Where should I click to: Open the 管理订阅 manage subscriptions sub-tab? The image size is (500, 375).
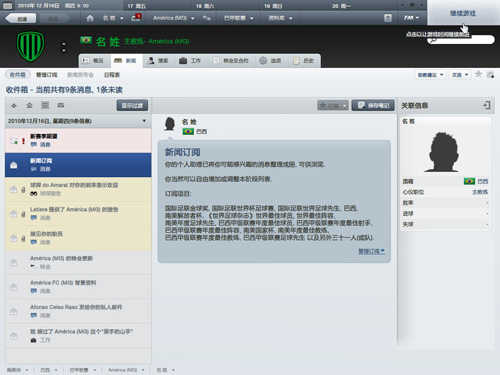pos(47,75)
